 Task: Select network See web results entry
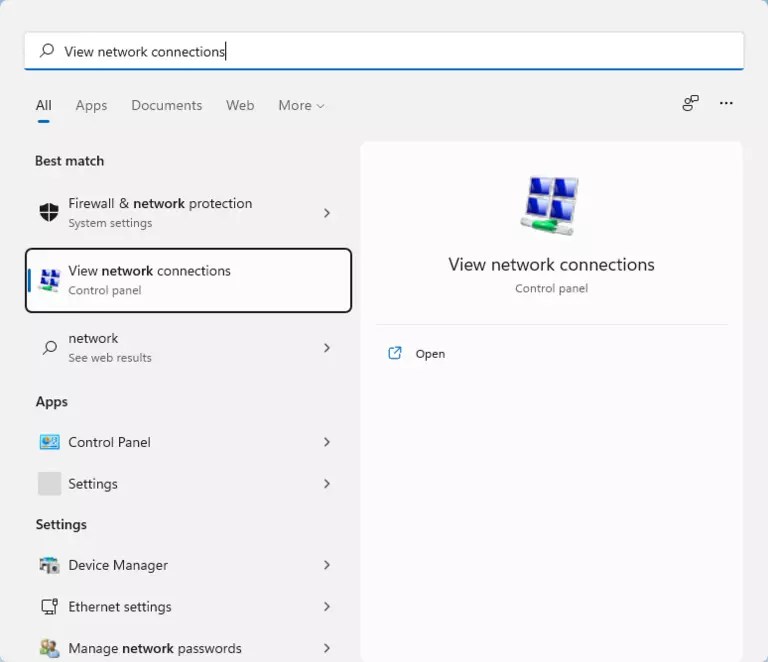coord(188,348)
